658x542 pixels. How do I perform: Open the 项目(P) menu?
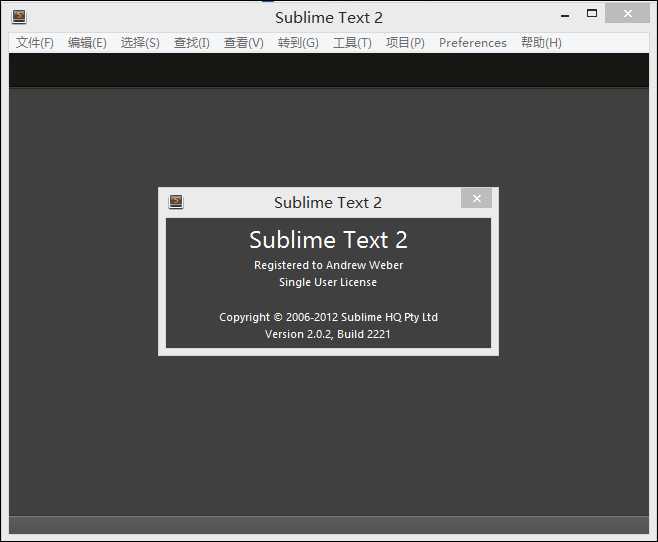pyautogui.click(x=405, y=43)
